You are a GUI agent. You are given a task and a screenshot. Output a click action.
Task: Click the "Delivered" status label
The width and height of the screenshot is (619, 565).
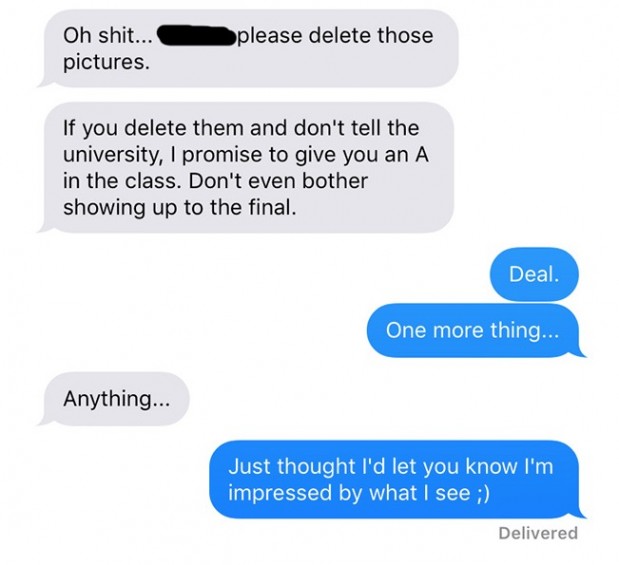click(x=538, y=533)
